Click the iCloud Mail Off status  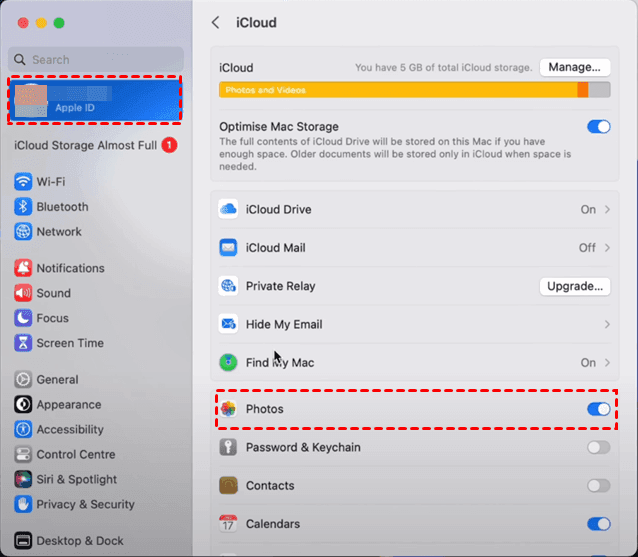[587, 248]
